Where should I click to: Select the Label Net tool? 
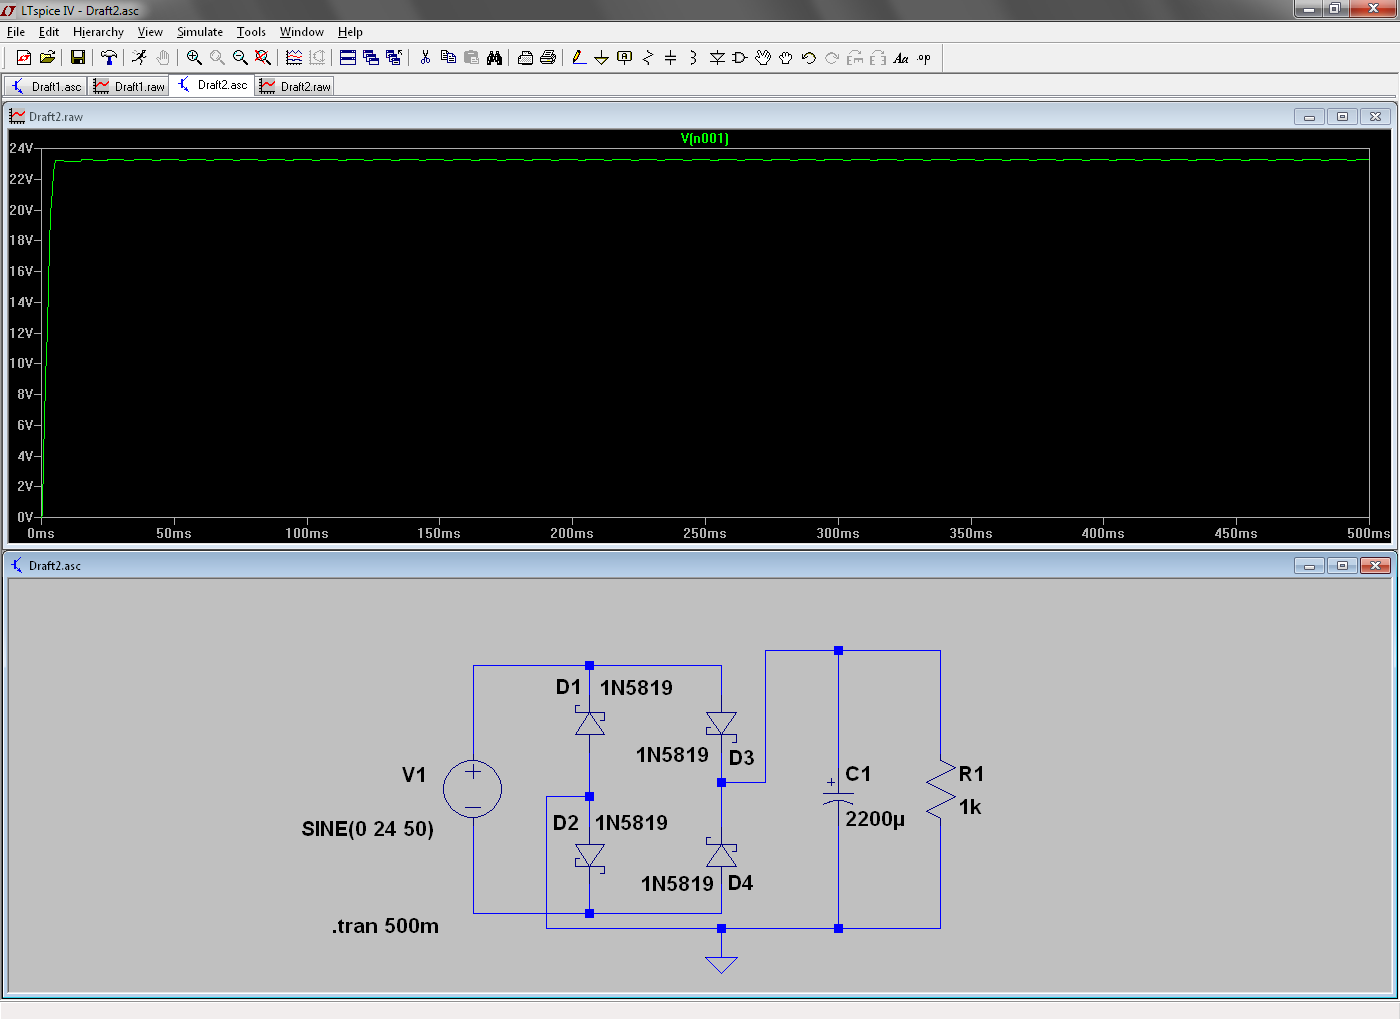click(x=625, y=58)
